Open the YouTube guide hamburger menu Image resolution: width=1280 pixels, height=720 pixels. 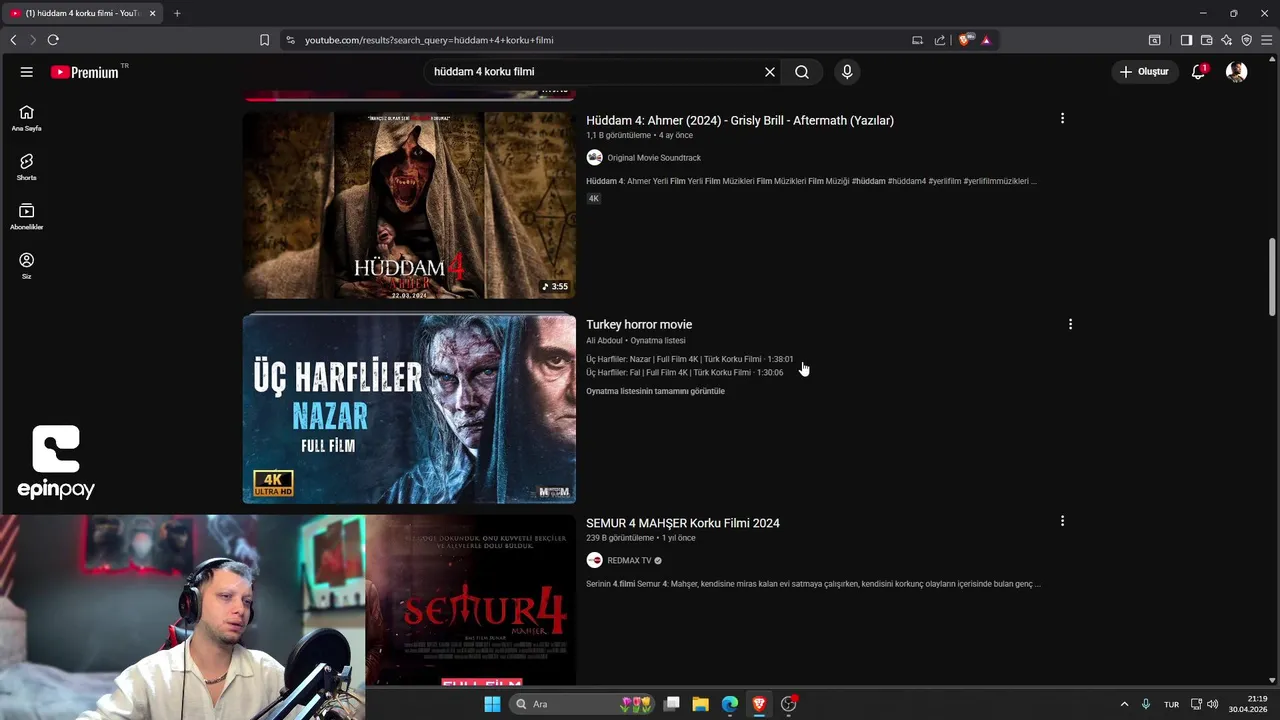(x=27, y=72)
